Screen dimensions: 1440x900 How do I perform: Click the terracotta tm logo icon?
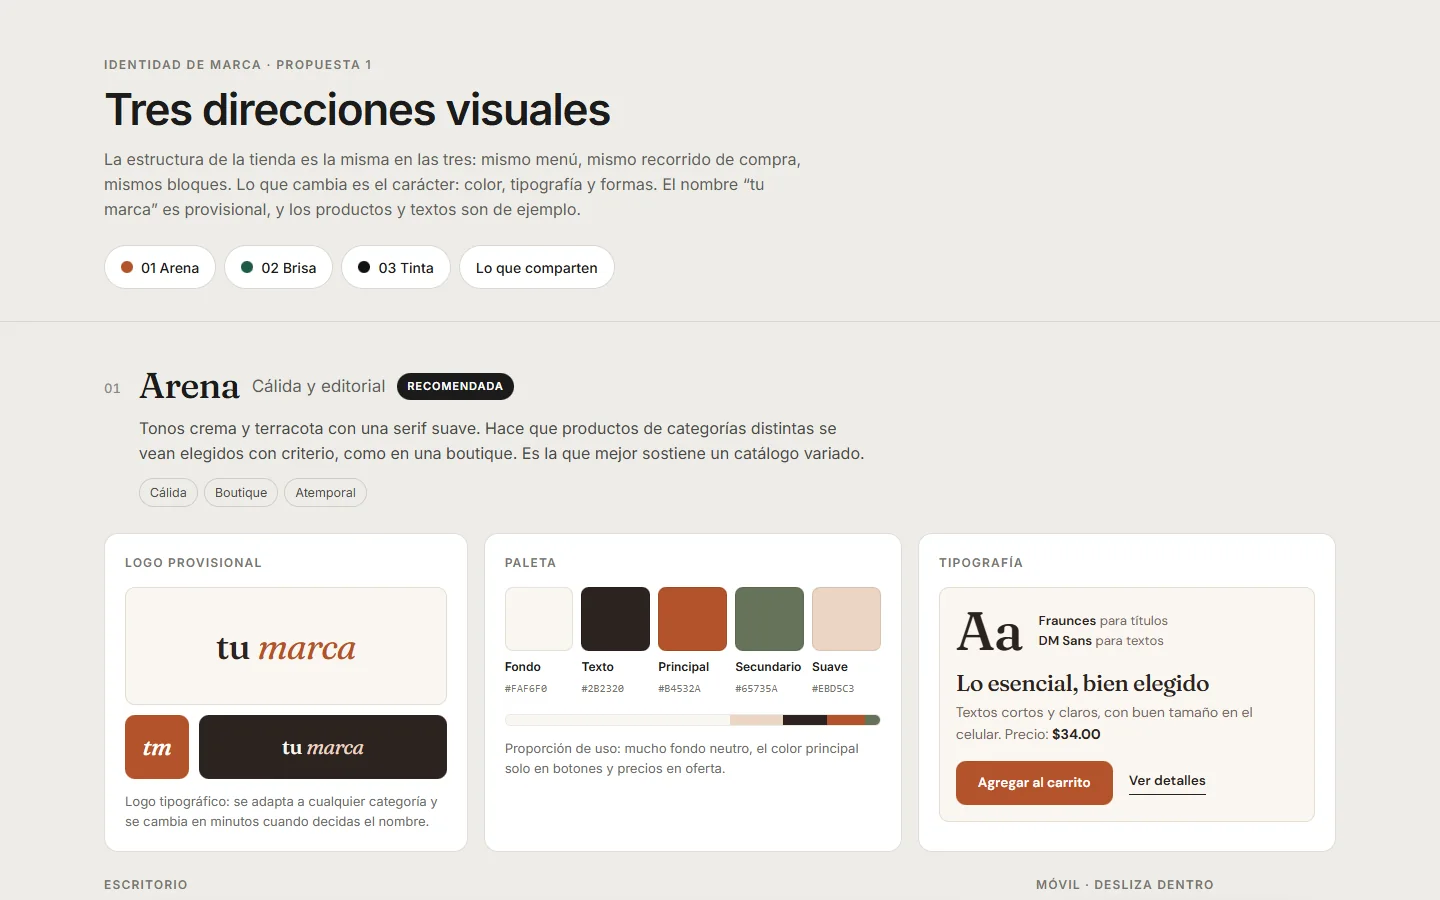[157, 747]
